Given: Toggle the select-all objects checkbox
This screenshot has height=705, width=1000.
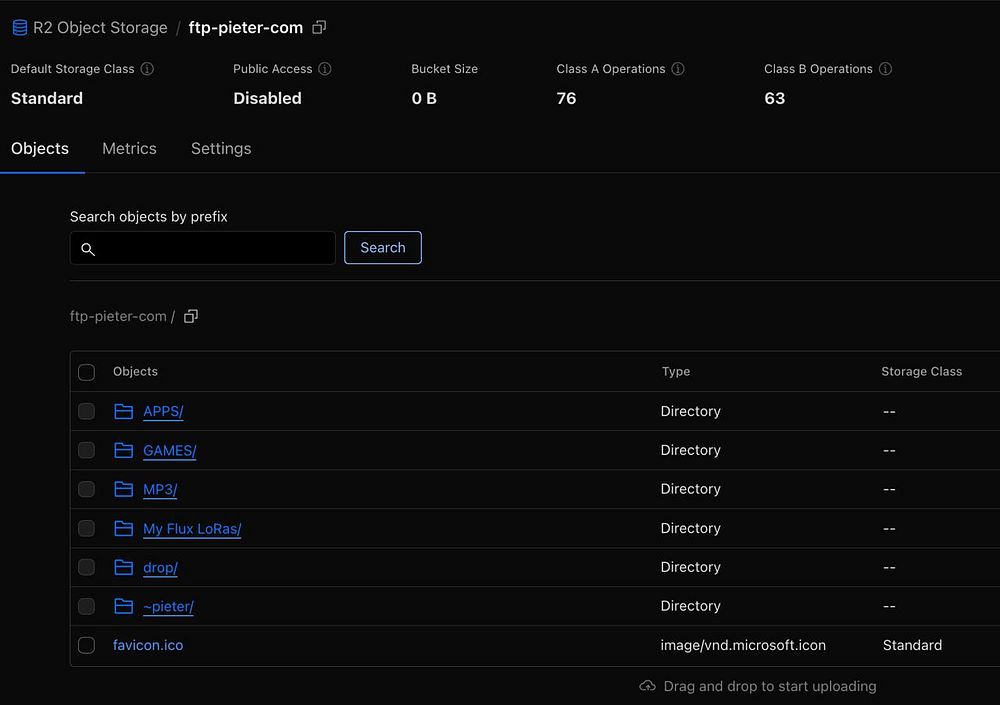Looking at the screenshot, I should pos(87,372).
